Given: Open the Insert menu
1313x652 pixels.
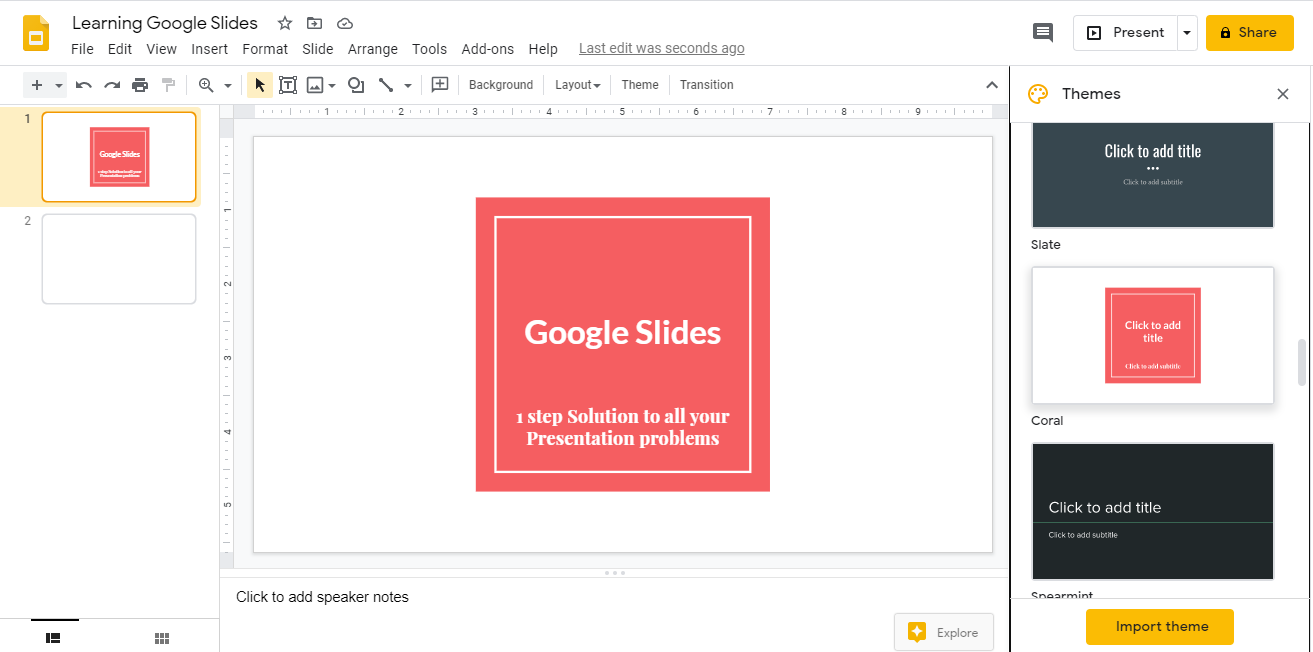Looking at the screenshot, I should click(x=210, y=49).
